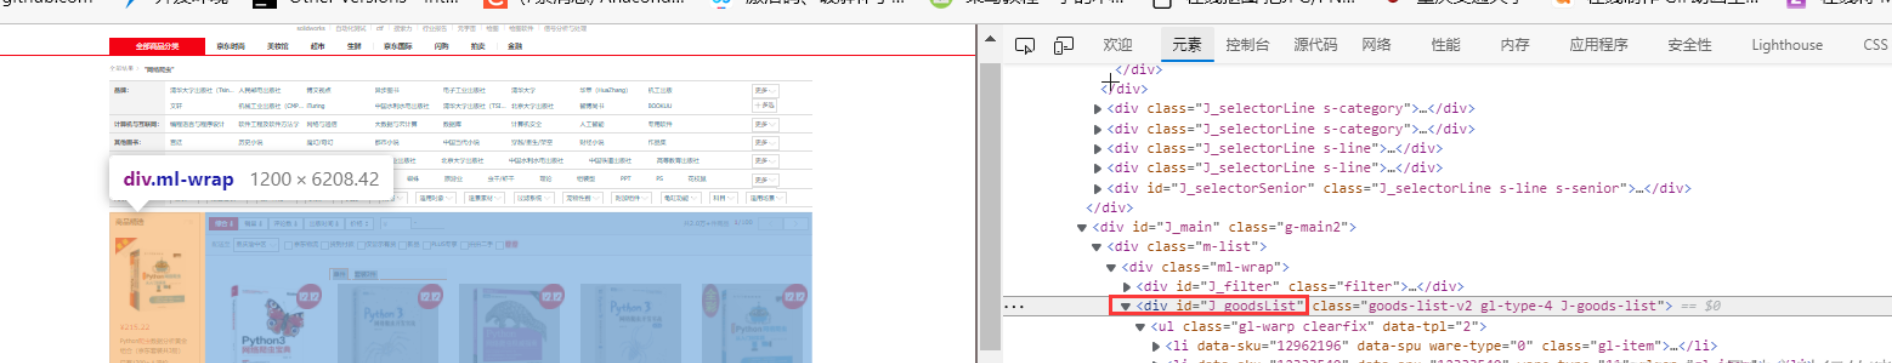Open 京东时尚 in the page nav
Viewport: 1892px width, 363px height.
[x=230, y=46]
